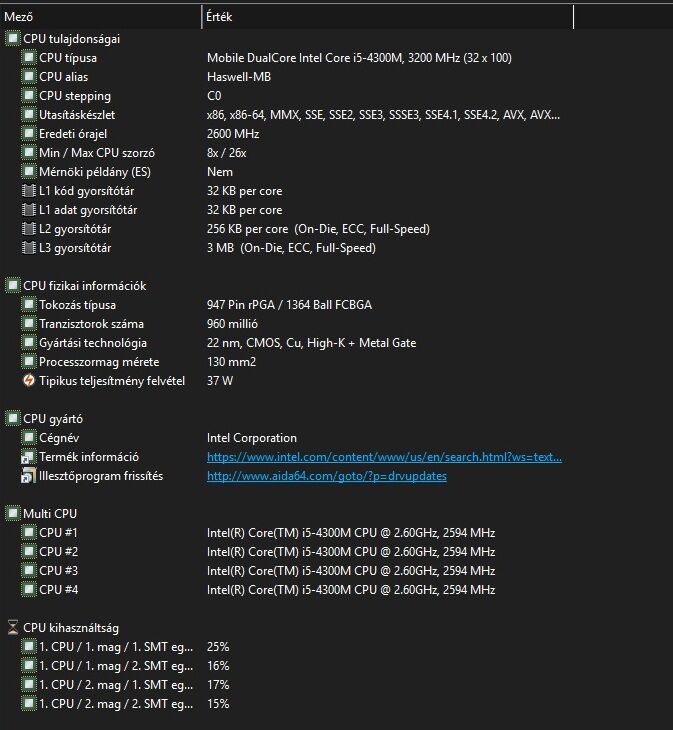This screenshot has height=730, width=673.
Task: Click the CPU típusa row icon
Action: 29,58
